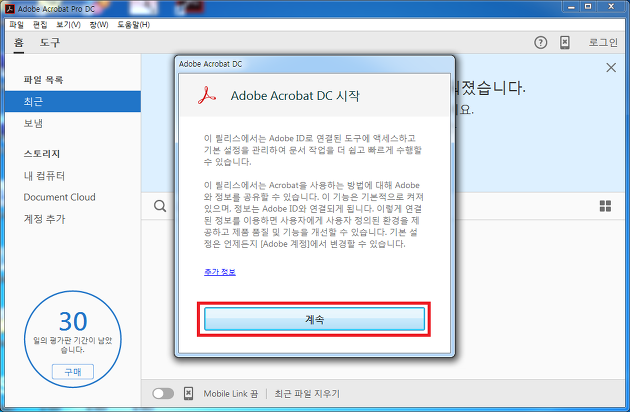Toggle the Mobile Link switch
Image resolution: width=630 pixels, height=412 pixels.
(x=163, y=394)
